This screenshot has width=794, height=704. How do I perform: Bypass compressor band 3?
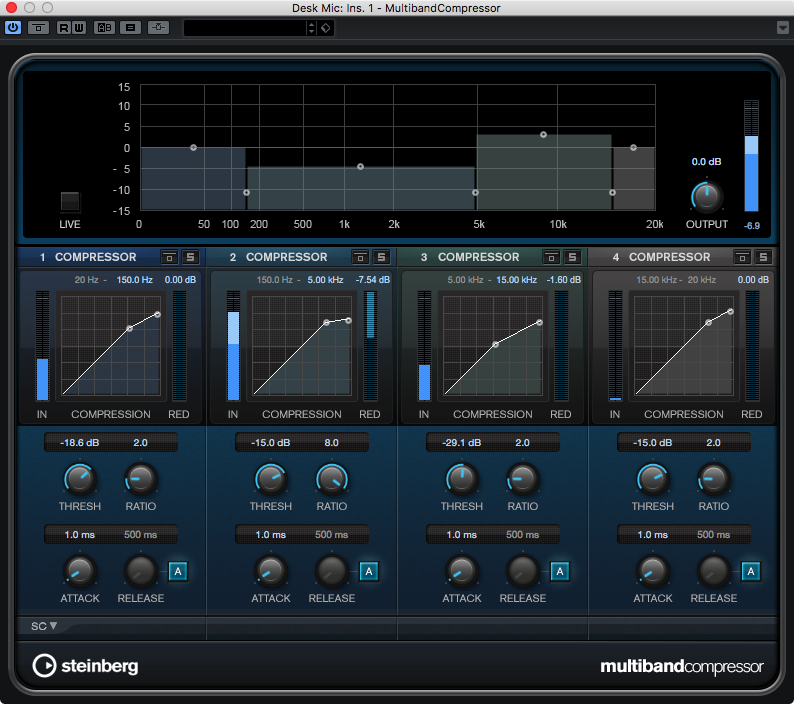(x=551, y=257)
